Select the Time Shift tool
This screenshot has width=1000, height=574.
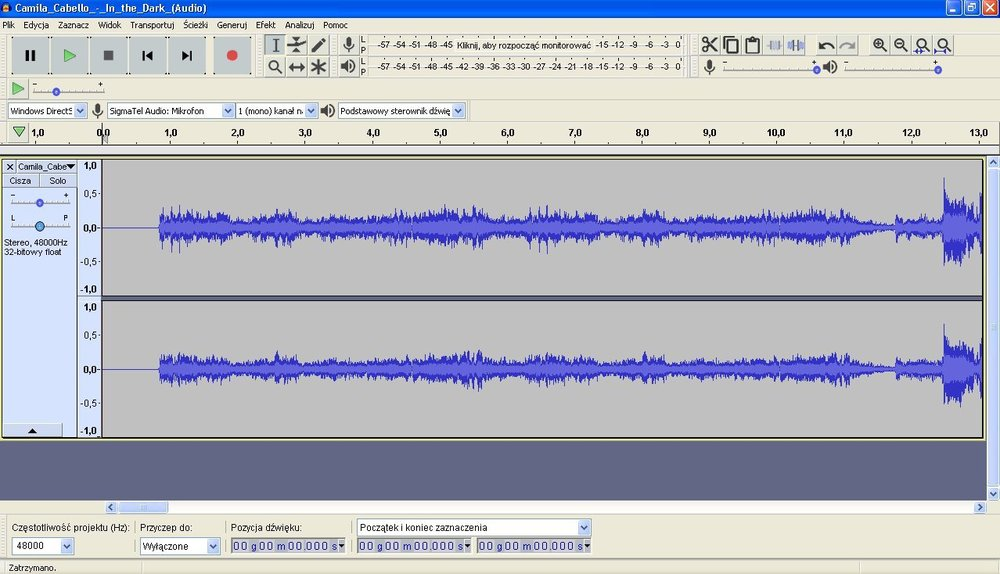(x=297, y=67)
